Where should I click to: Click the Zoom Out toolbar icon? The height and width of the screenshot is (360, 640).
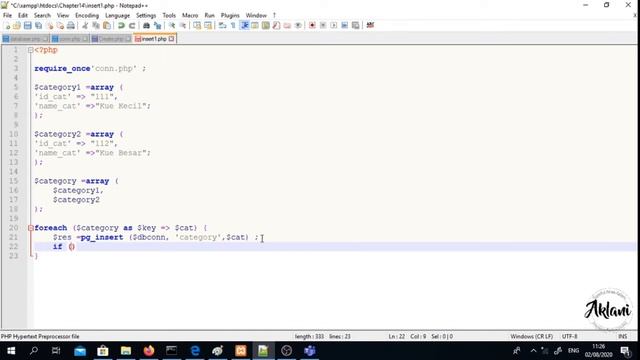tap(183, 26)
